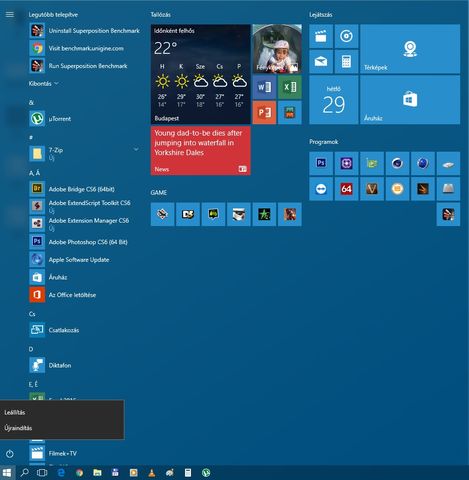
Task: Open the Budapest weather tile
Action: pos(200,74)
